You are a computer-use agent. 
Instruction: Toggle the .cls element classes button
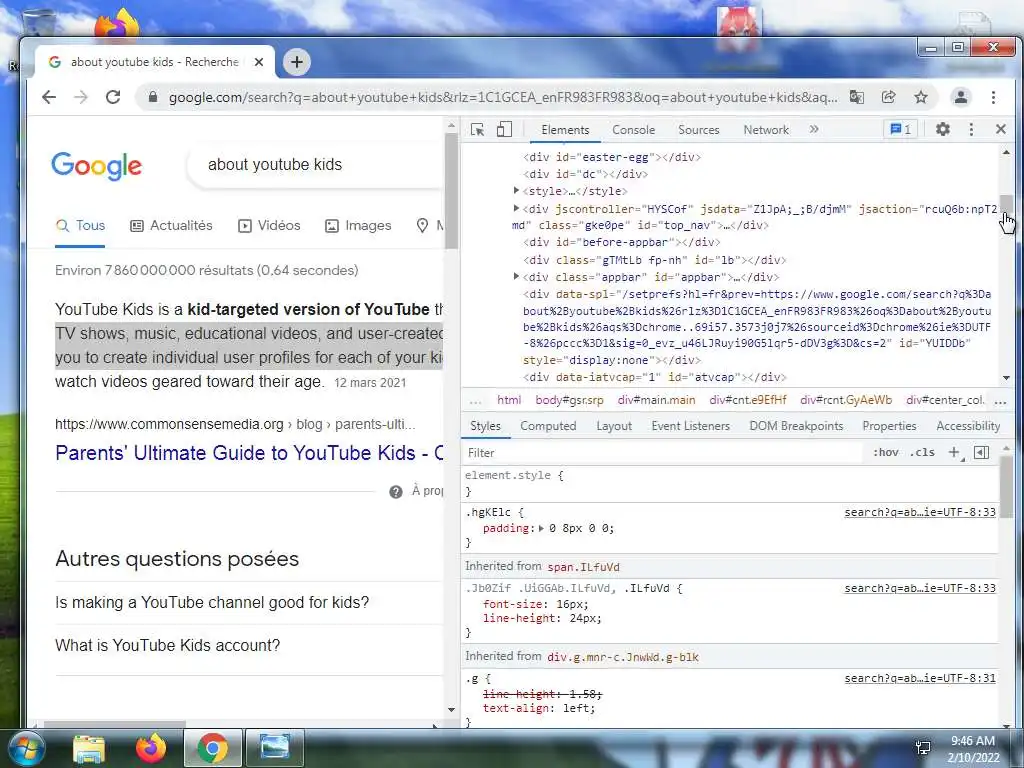tap(922, 452)
